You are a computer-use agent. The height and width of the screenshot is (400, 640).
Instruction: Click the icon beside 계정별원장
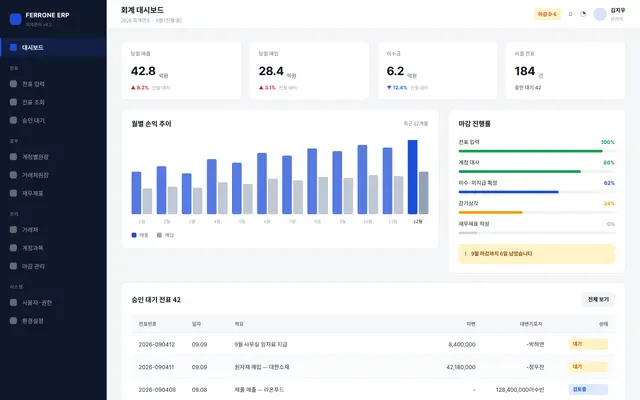[13, 157]
